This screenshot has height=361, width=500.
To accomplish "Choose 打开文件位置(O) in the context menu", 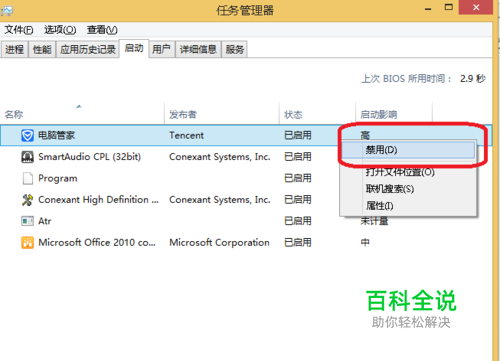I will click(x=408, y=172).
